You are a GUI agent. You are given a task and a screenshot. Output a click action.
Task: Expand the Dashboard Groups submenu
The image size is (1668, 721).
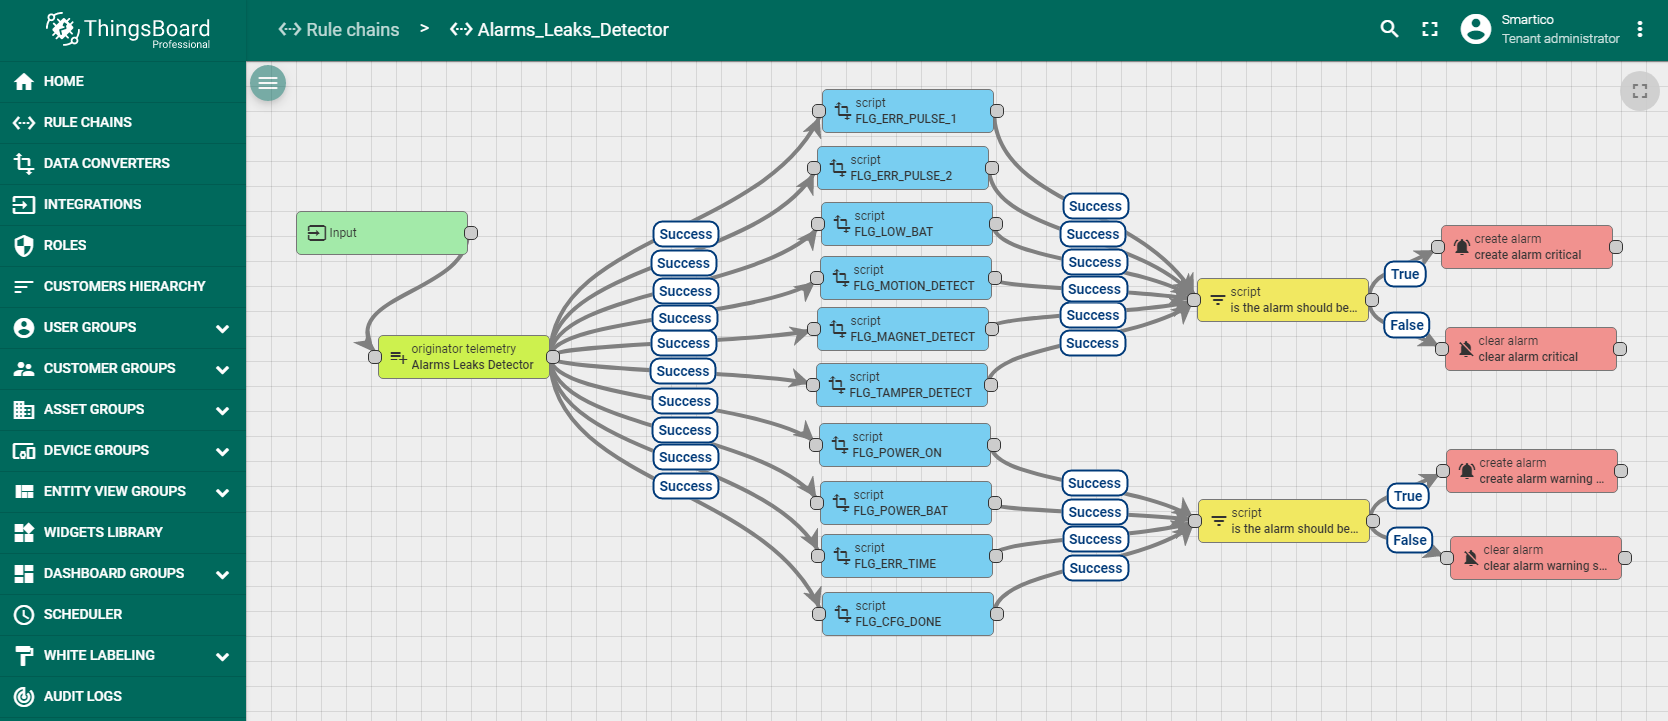(x=222, y=574)
